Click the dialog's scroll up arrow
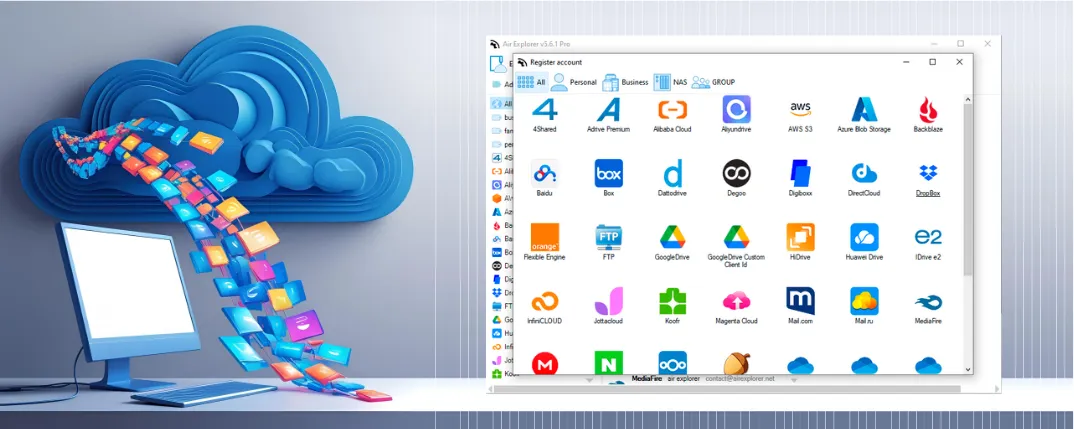Screen dimensions: 1074x429 click(968, 100)
